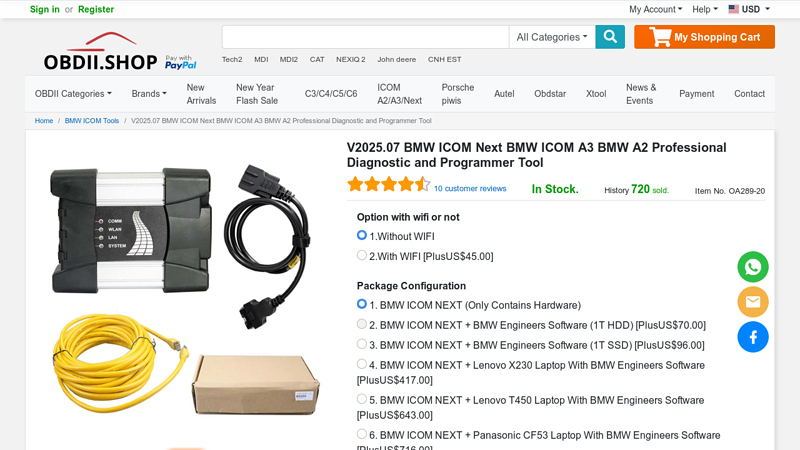
Task: Click the orange email contact icon
Action: pyautogui.click(x=753, y=302)
